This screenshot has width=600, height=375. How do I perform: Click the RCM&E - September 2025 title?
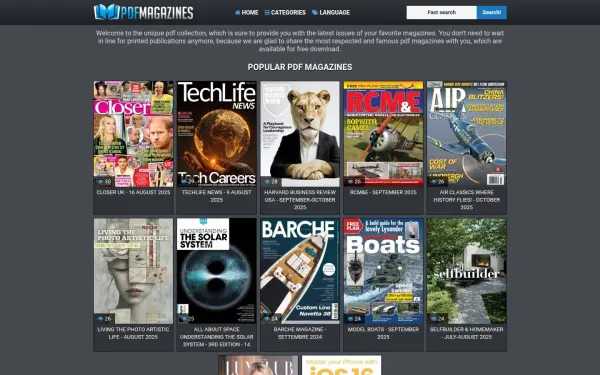(x=383, y=192)
